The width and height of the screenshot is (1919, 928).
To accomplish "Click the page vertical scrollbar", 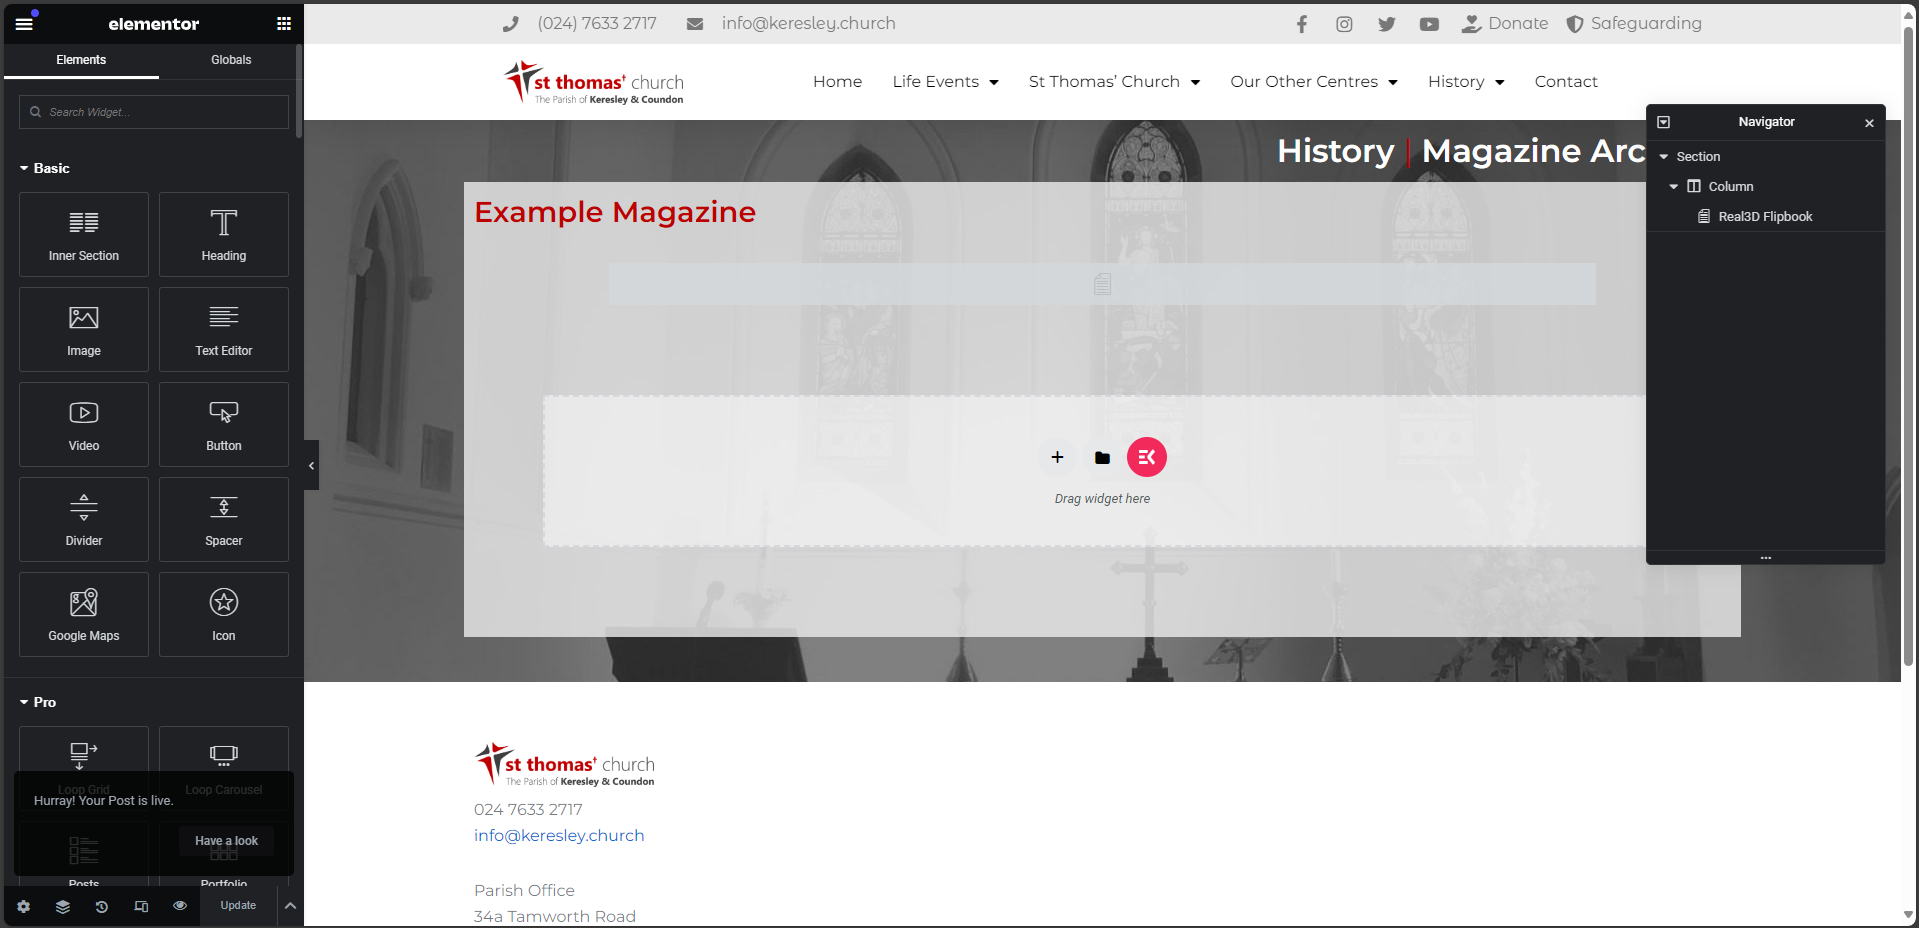I will [x=1909, y=345].
